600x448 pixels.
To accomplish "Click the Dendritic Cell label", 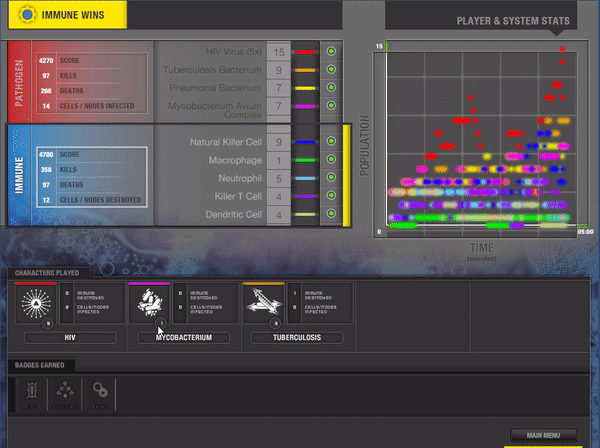I will [233, 214].
